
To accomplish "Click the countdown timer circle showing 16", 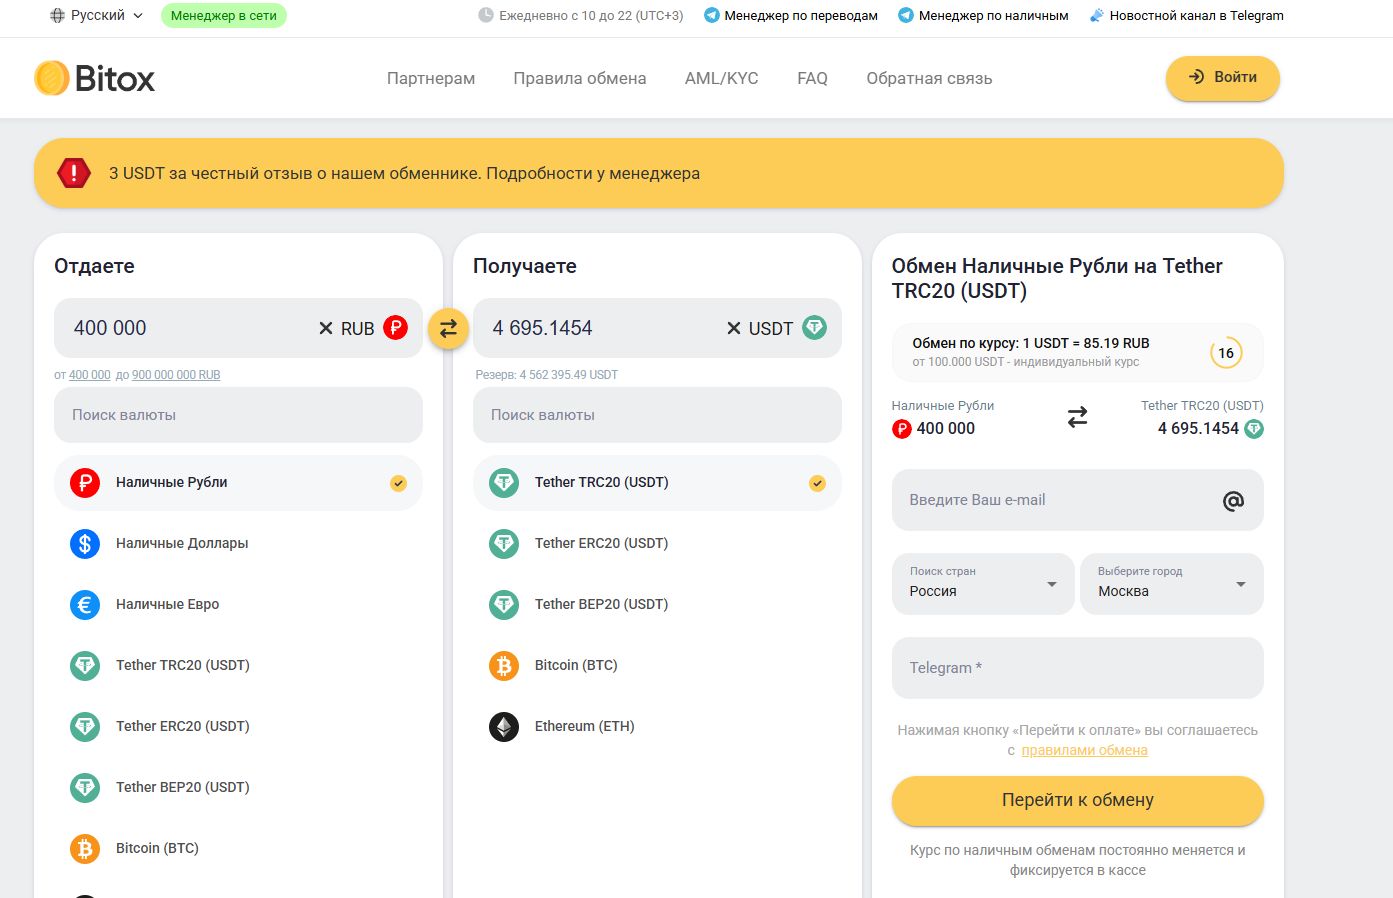I will (1226, 353).
